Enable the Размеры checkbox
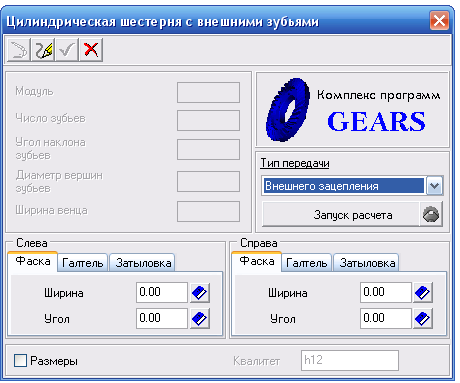This screenshot has width=460, height=383. point(20,361)
